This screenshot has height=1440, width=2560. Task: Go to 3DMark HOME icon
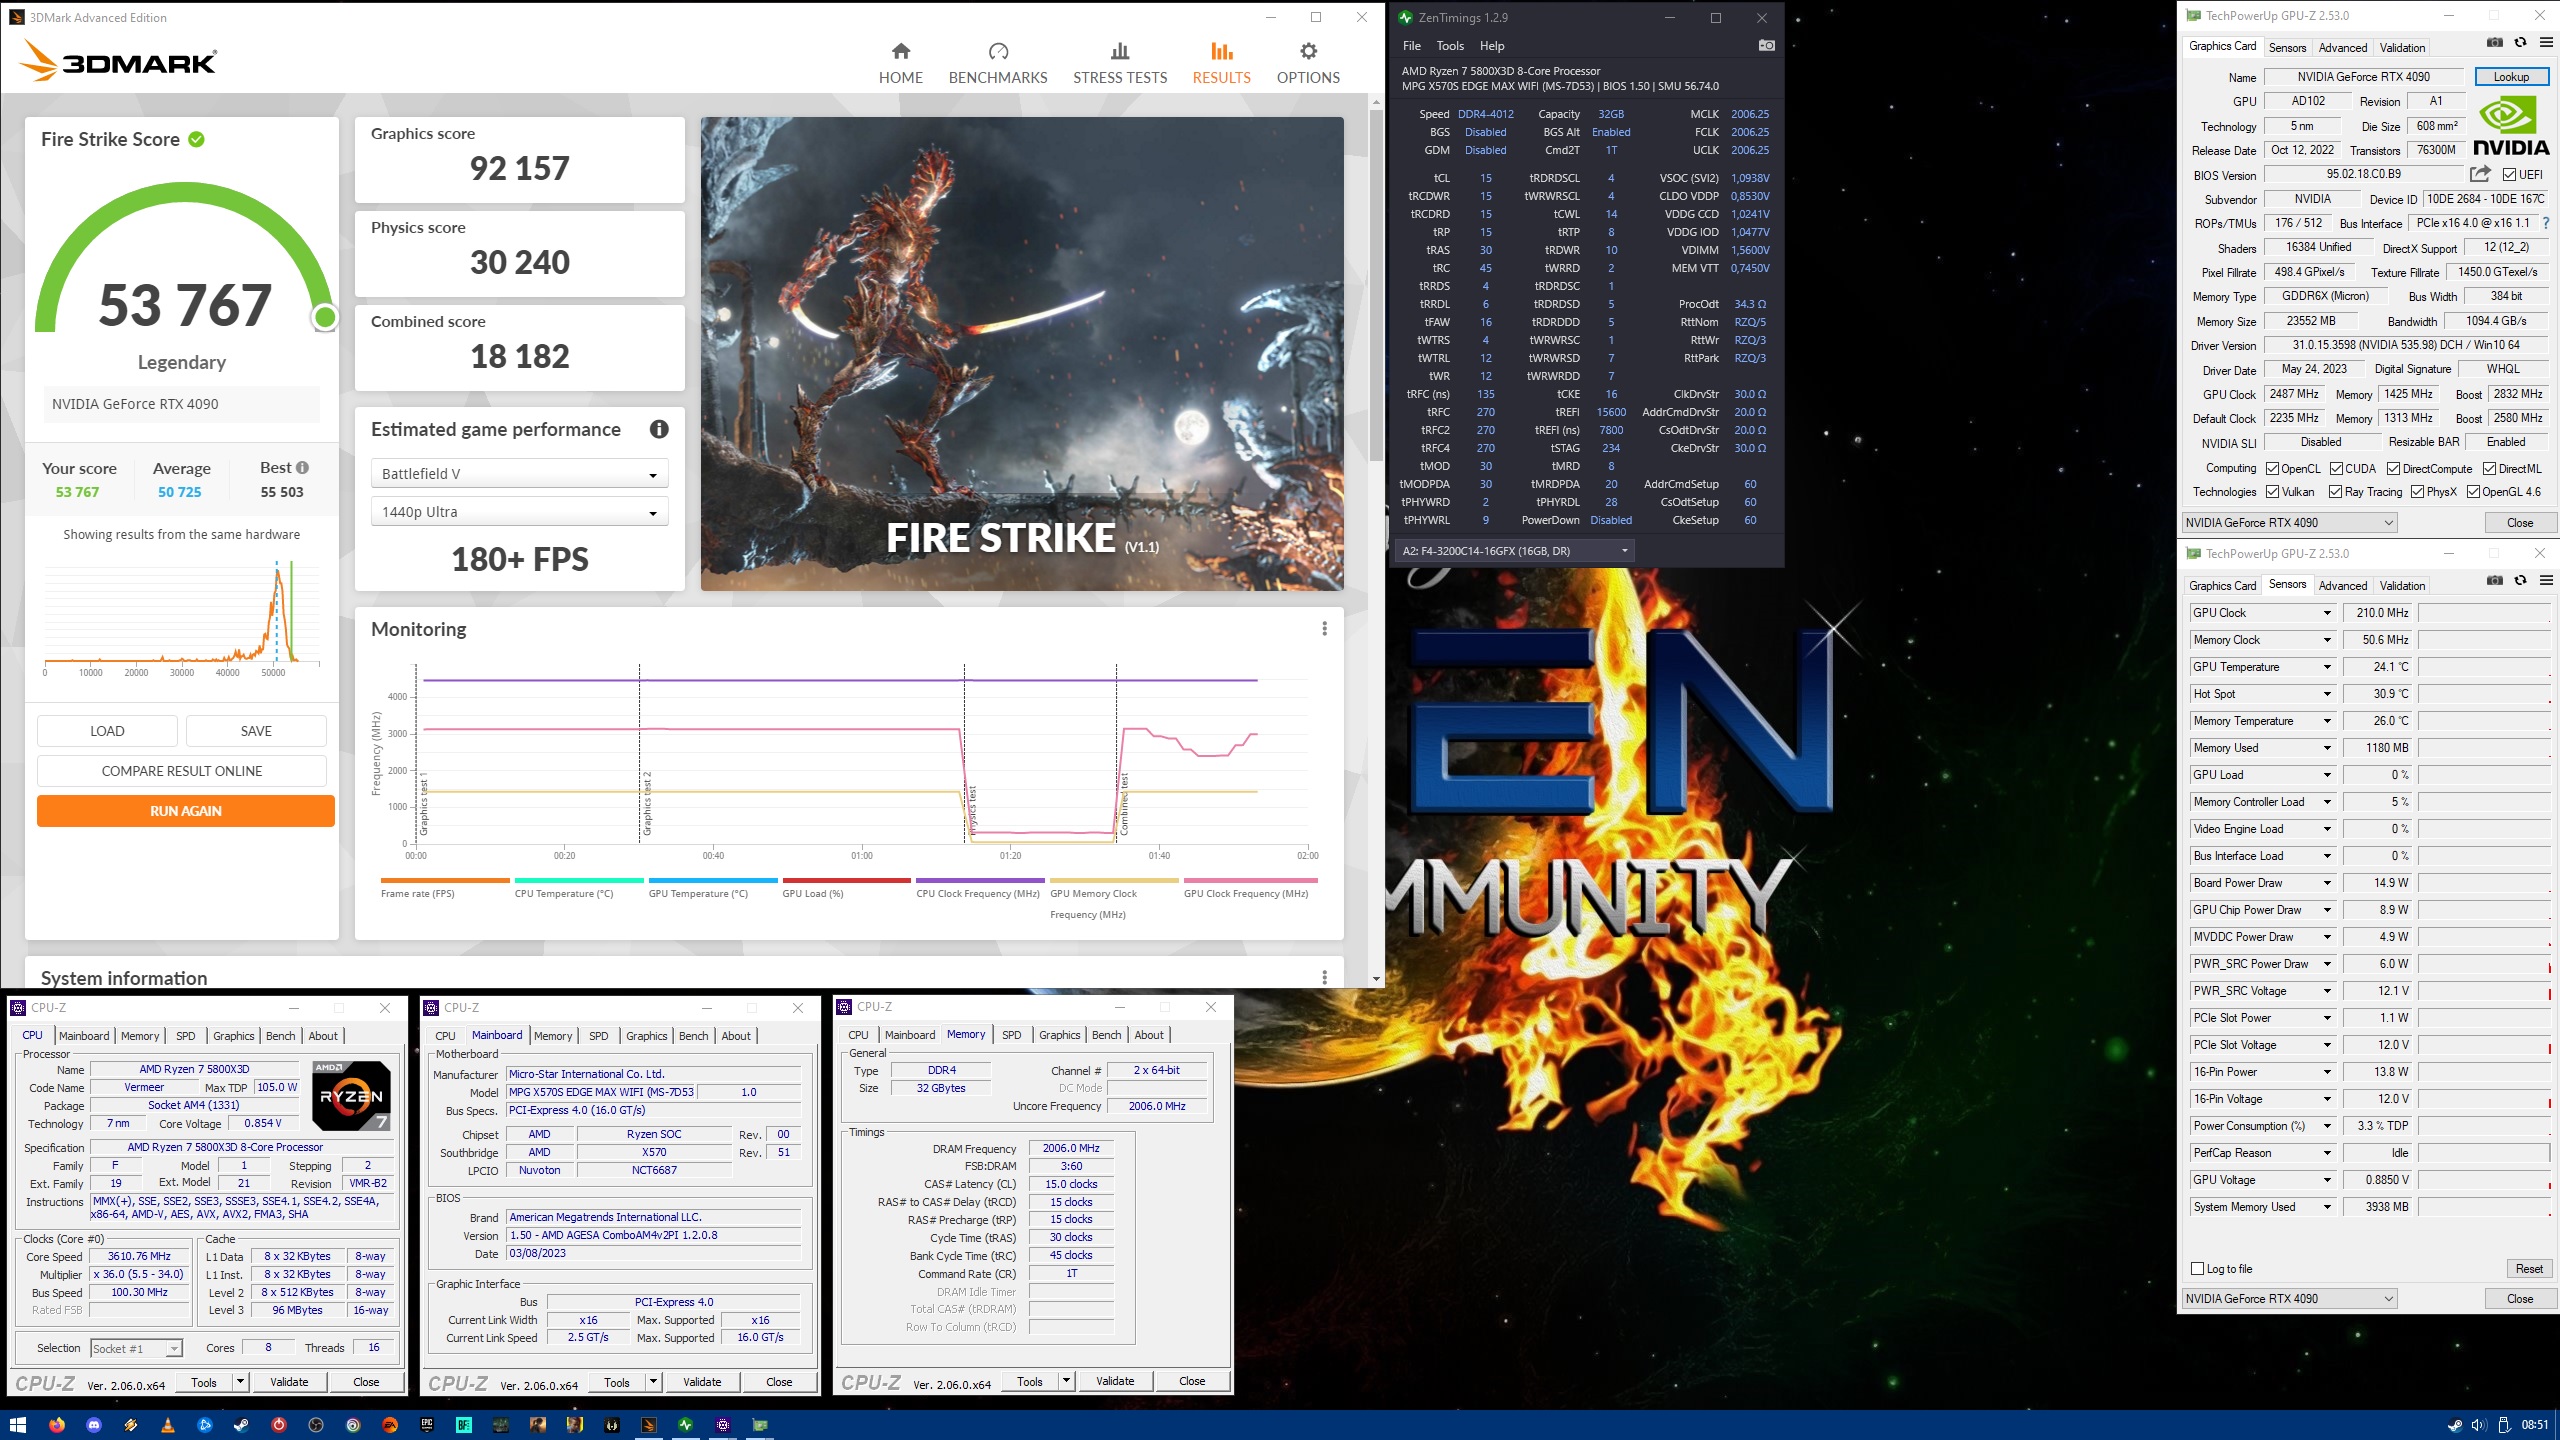[900, 51]
